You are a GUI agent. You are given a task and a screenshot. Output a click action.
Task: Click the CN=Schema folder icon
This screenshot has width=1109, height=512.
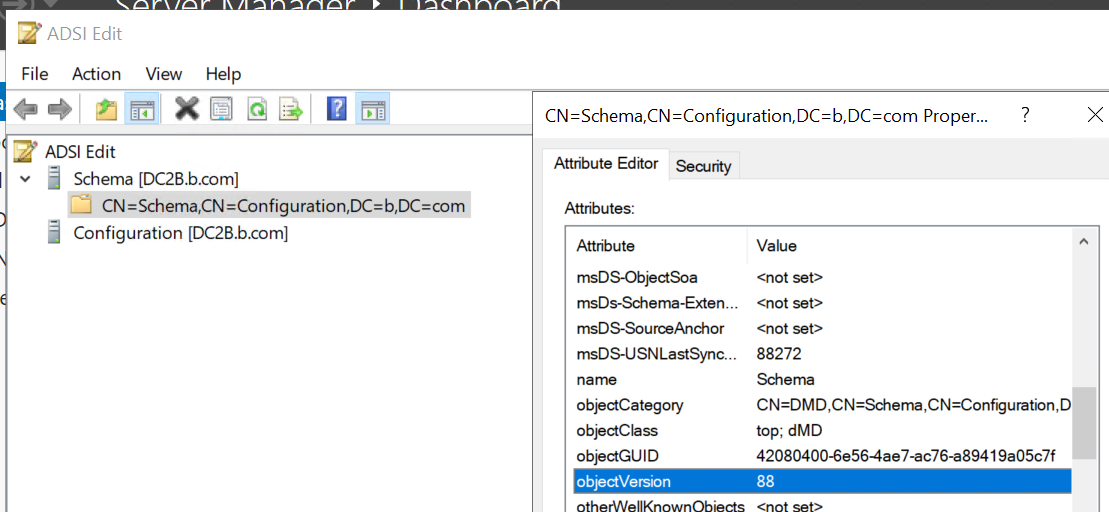pos(81,205)
